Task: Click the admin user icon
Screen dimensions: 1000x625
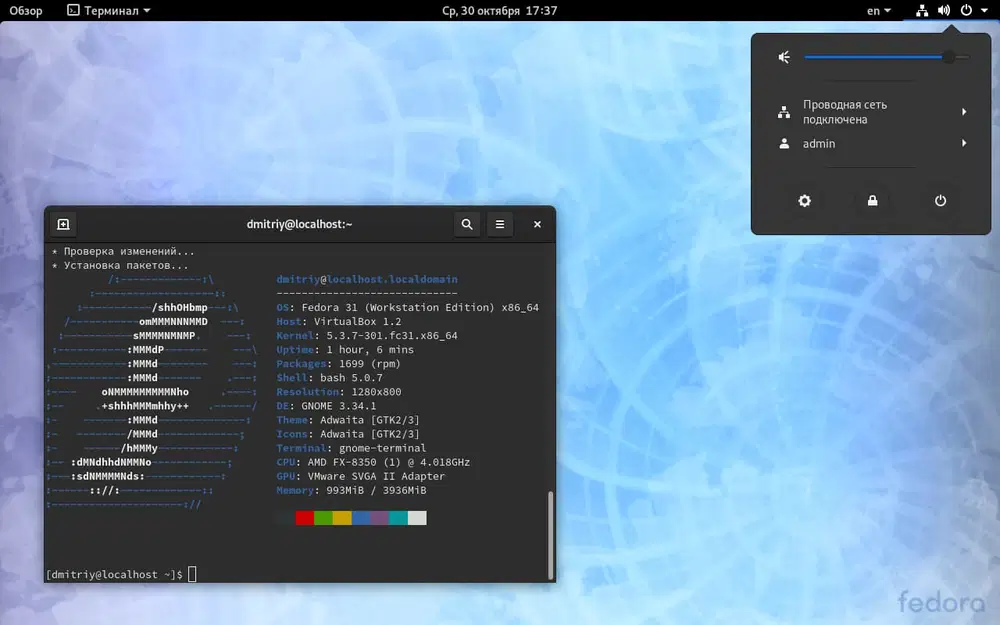Action: coord(784,143)
